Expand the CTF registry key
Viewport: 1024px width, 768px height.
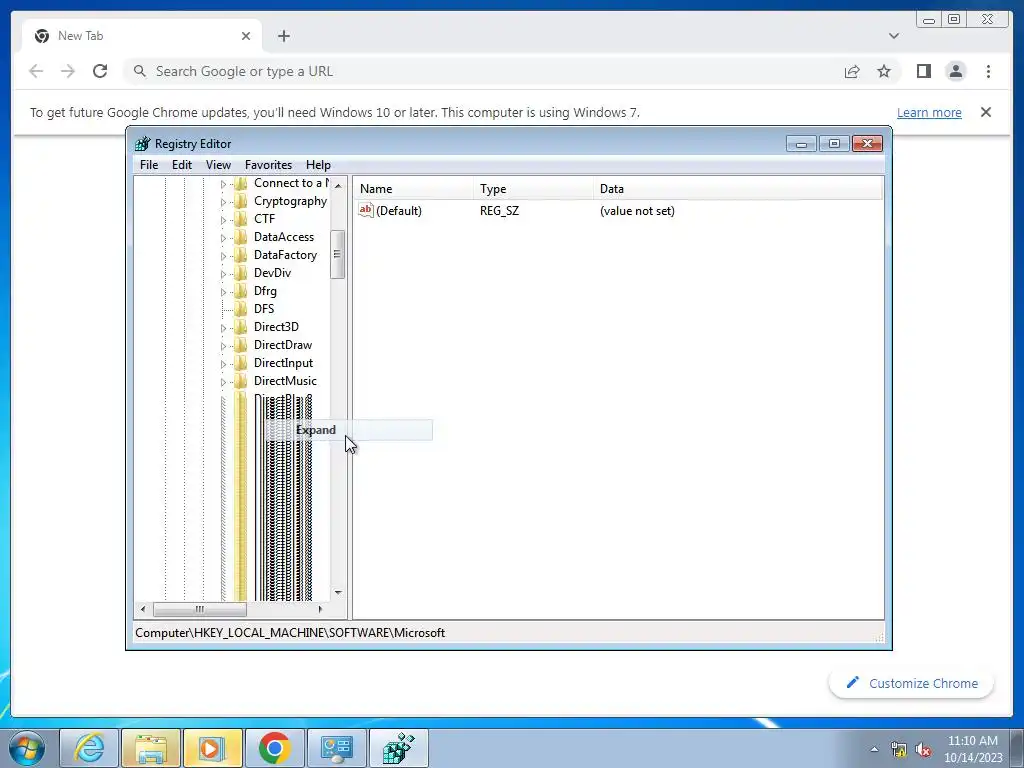click(223, 219)
